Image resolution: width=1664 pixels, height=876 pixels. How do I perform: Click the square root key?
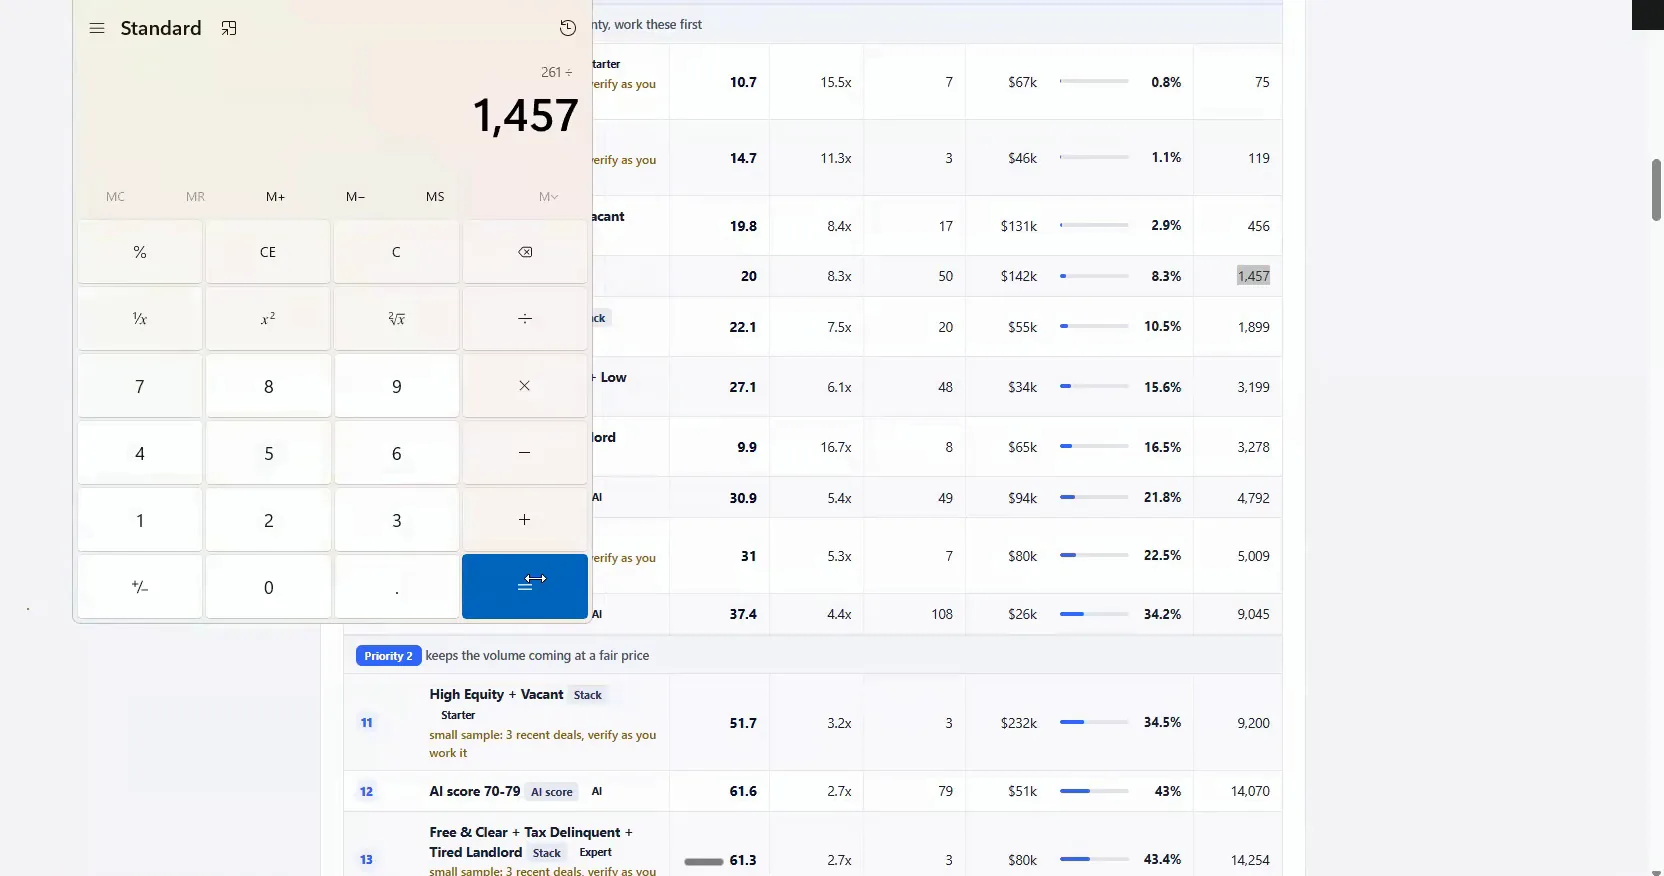pos(397,319)
